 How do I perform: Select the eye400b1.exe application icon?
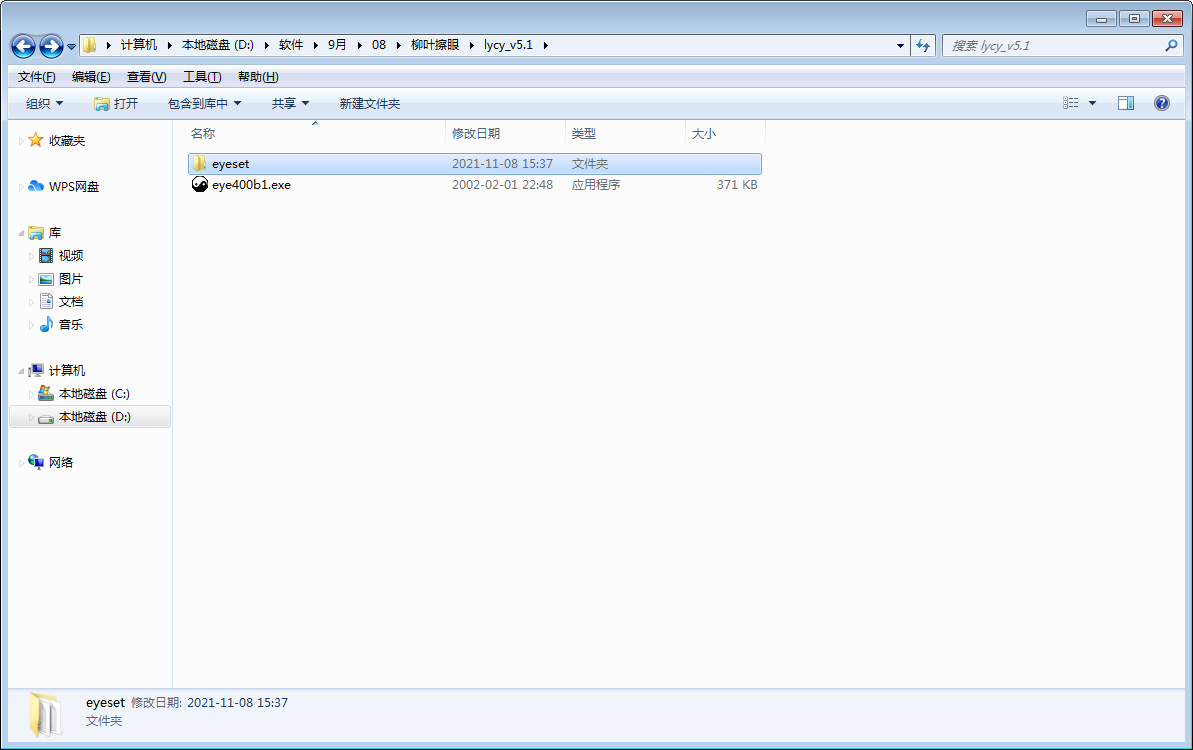point(199,185)
